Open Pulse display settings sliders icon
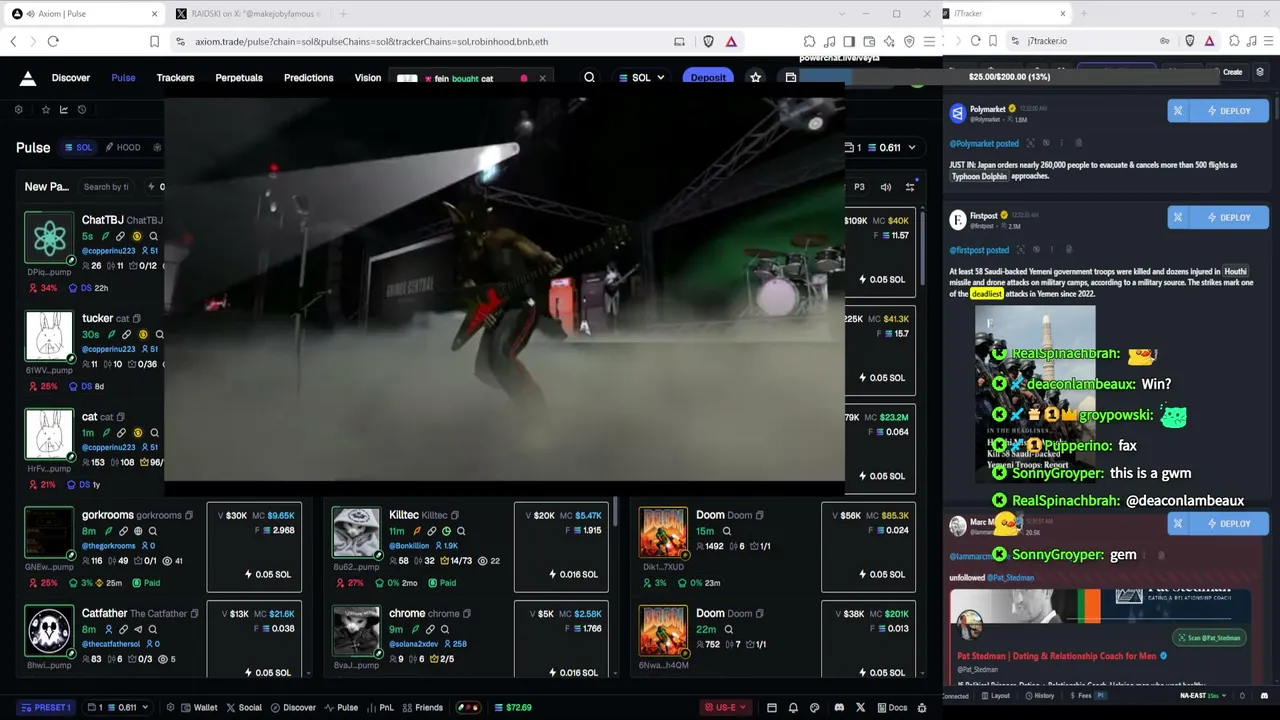Viewport: 1280px width, 720px height. [910, 187]
